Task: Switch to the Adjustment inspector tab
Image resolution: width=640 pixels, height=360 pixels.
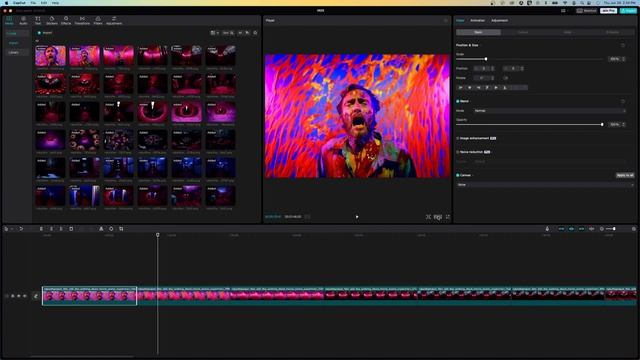Action: pyautogui.click(x=499, y=20)
